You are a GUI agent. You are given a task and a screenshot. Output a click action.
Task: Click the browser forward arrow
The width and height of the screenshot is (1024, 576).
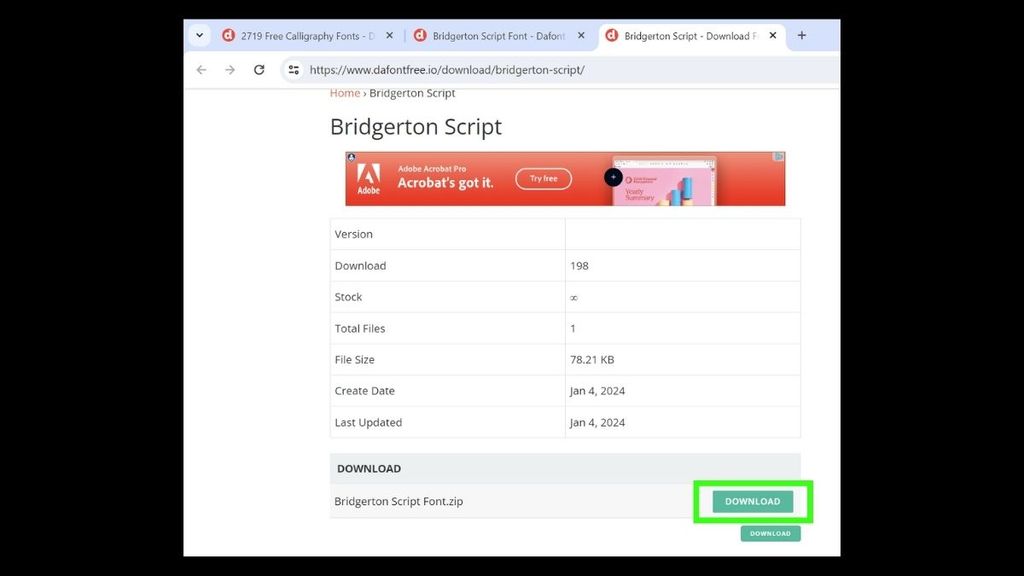click(x=230, y=70)
